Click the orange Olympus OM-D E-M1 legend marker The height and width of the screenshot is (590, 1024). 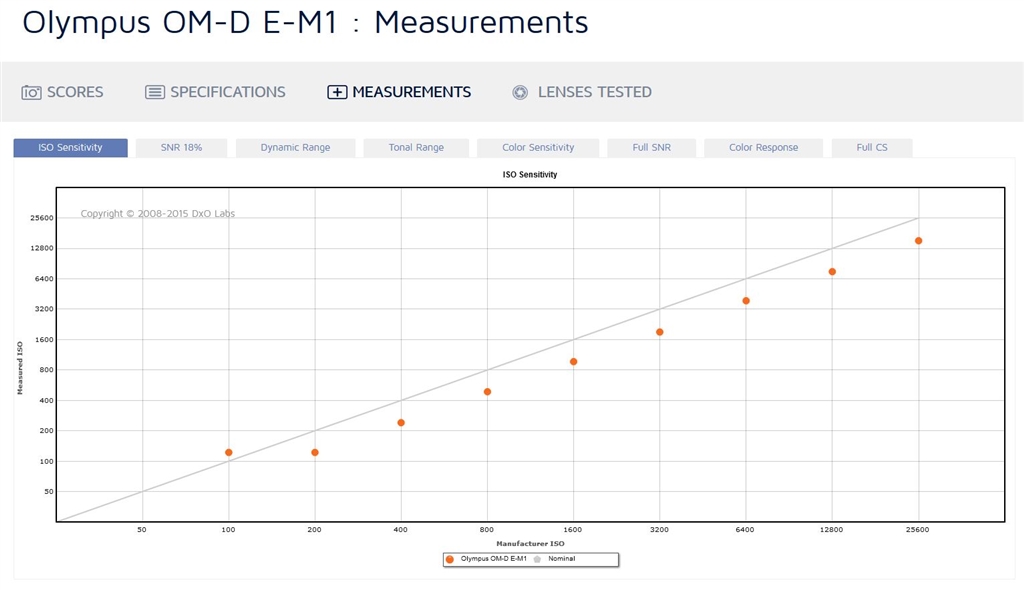pyautogui.click(x=449, y=559)
